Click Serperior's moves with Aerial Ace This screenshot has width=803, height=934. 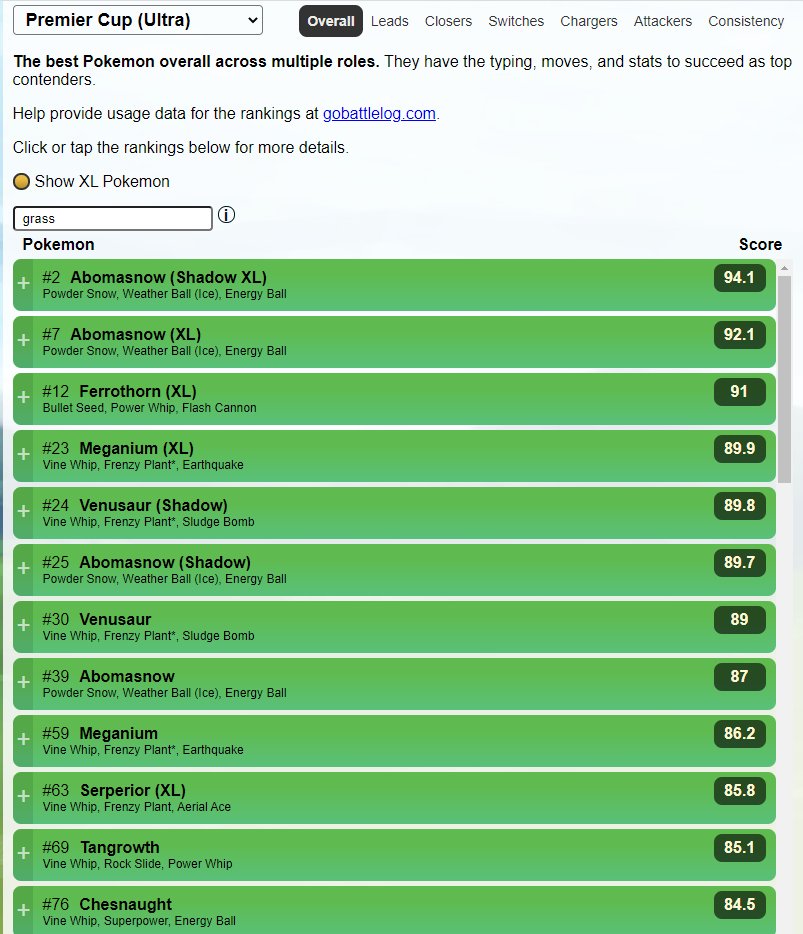coord(136,807)
